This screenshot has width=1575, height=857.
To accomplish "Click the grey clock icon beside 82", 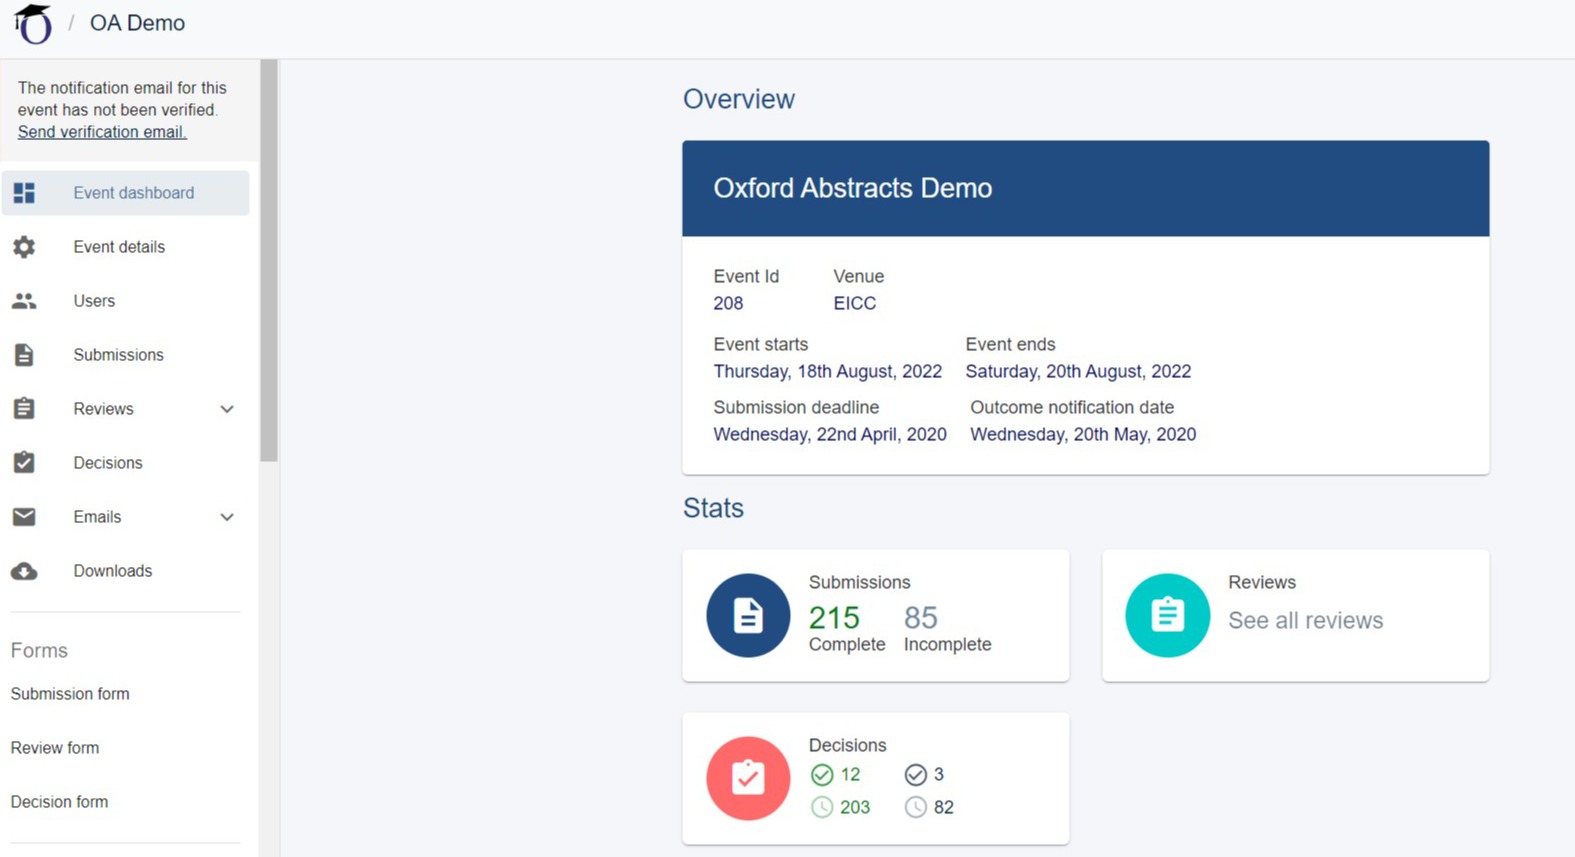I will coord(915,807).
